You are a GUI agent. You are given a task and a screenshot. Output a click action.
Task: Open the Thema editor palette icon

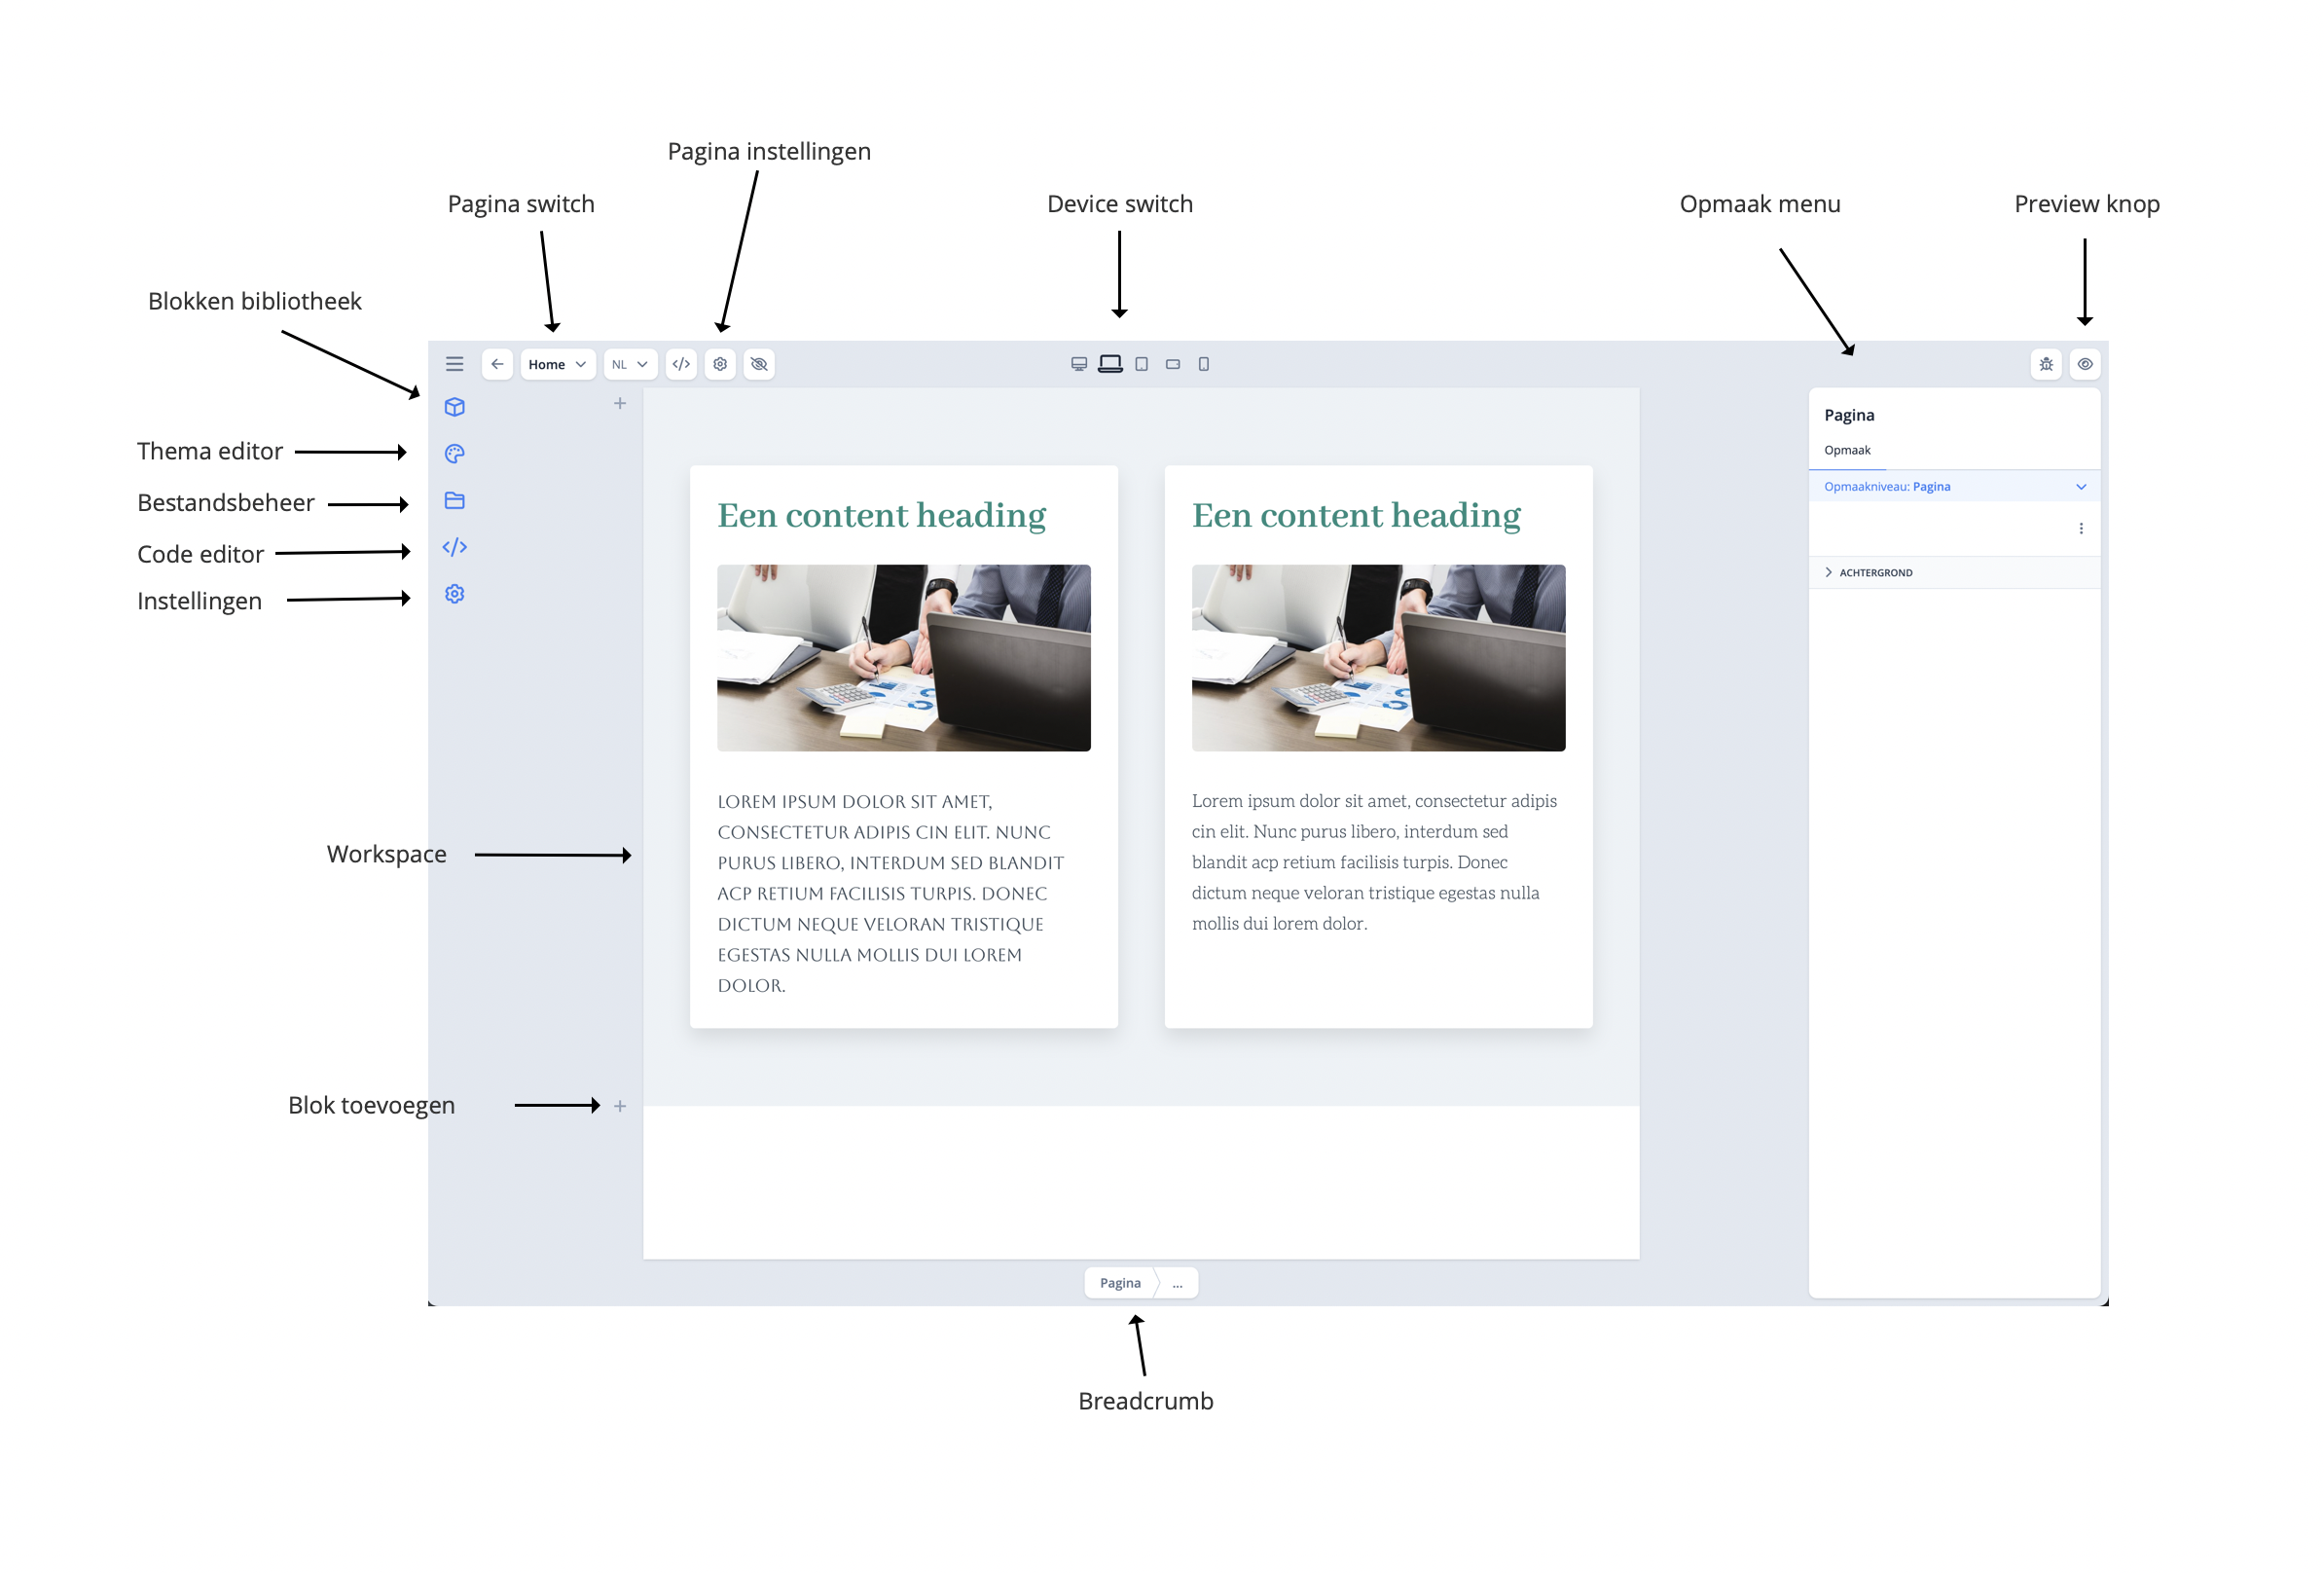(454, 454)
